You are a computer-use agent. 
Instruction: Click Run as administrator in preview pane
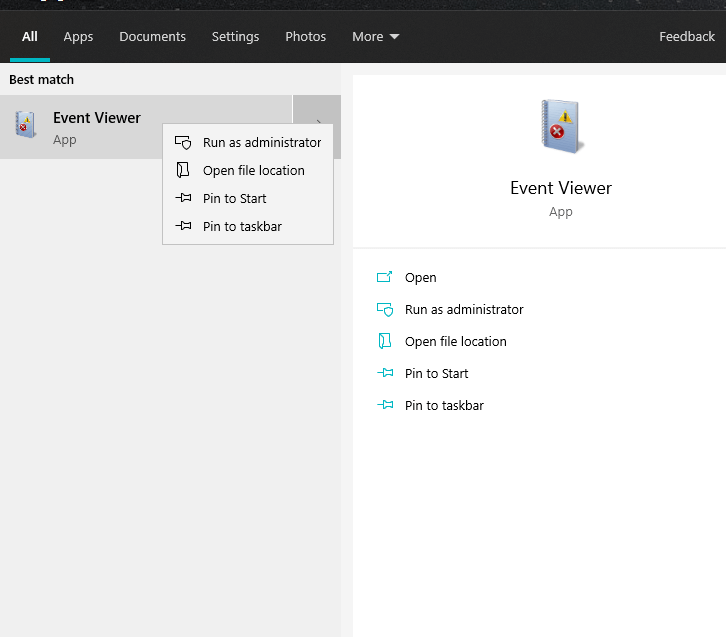pos(464,309)
